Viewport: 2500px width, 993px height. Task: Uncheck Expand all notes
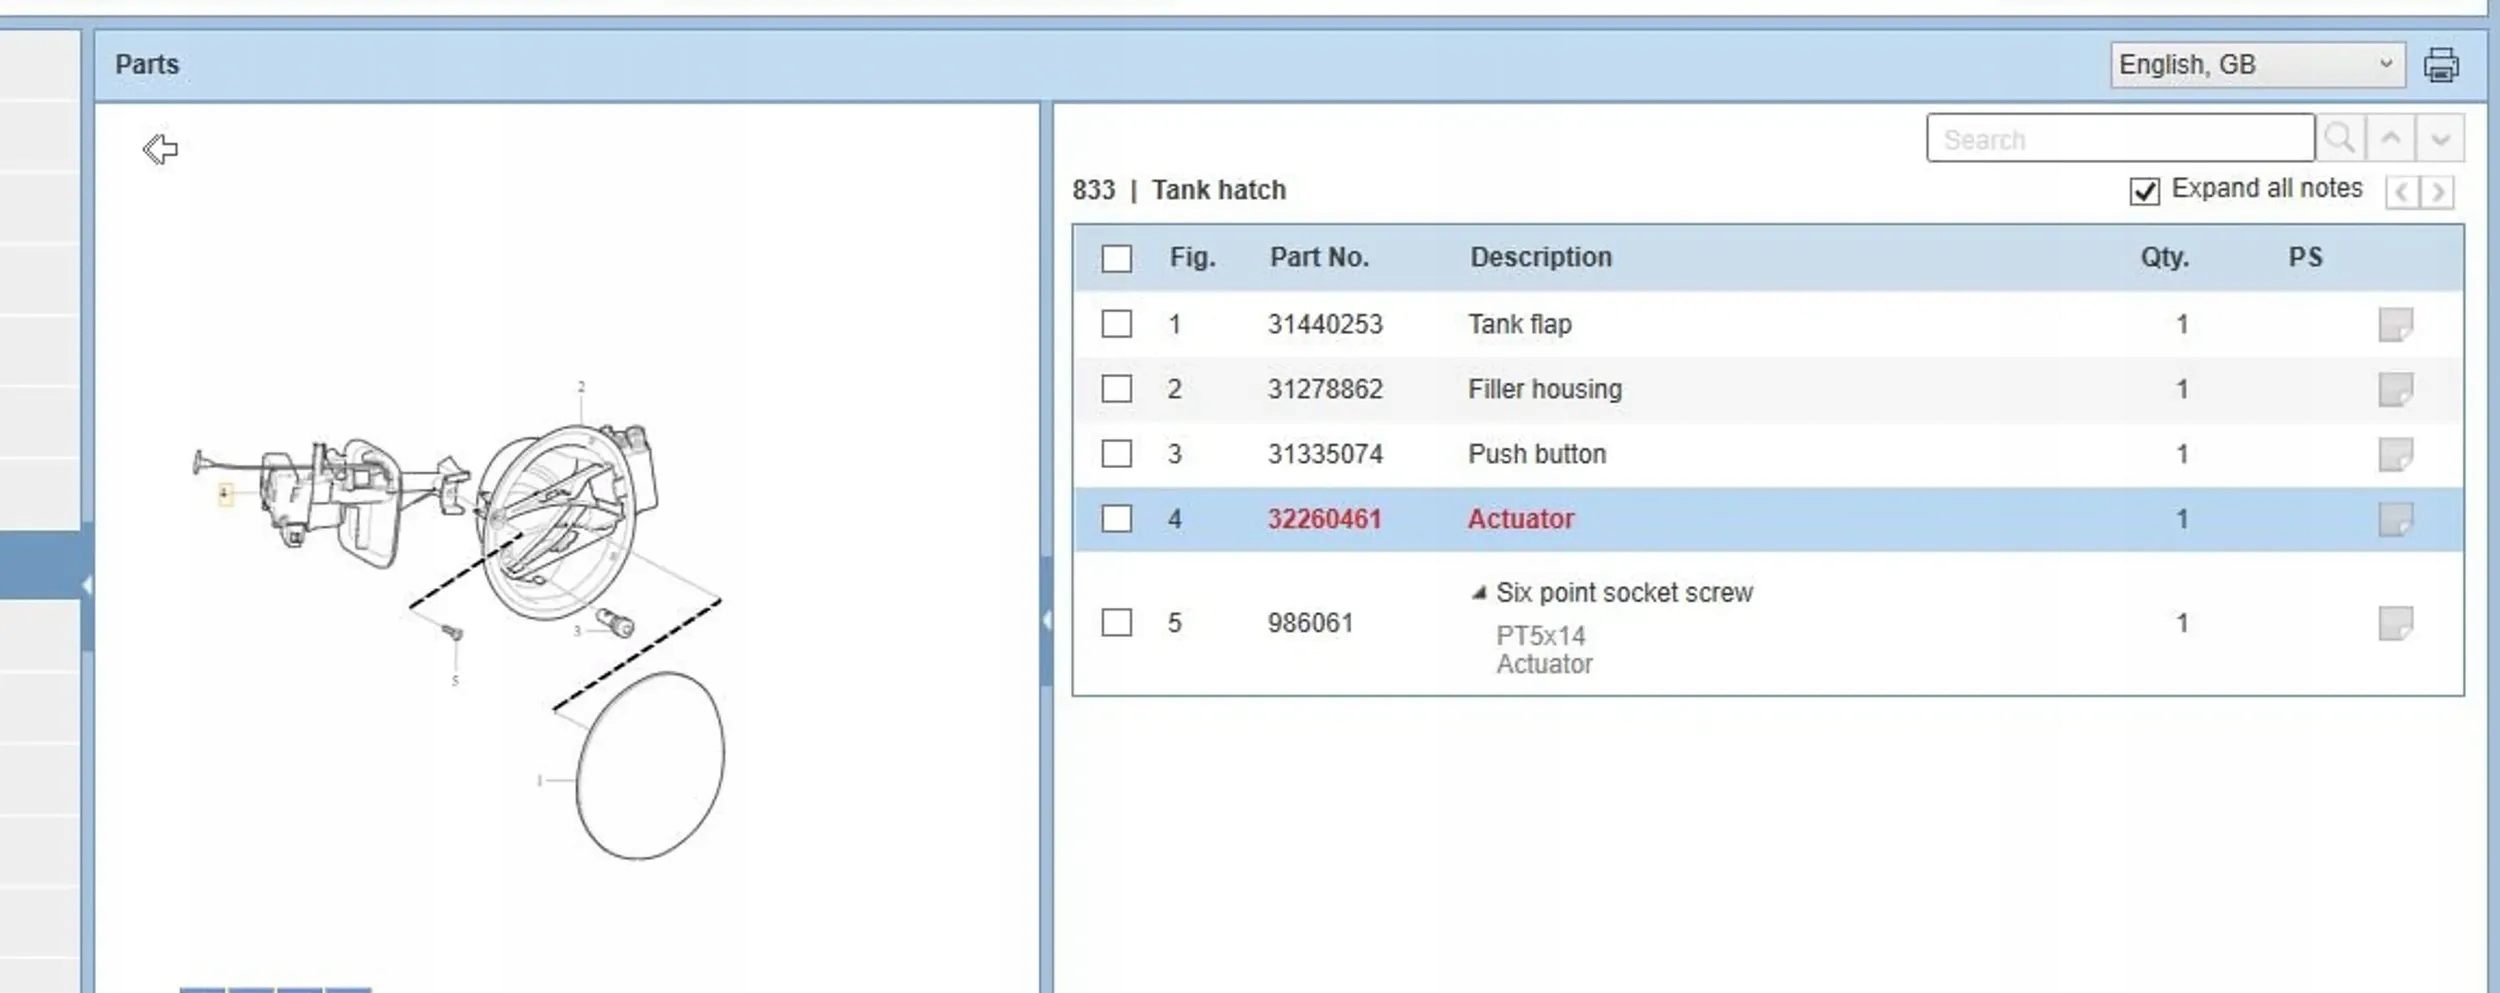[2144, 191]
